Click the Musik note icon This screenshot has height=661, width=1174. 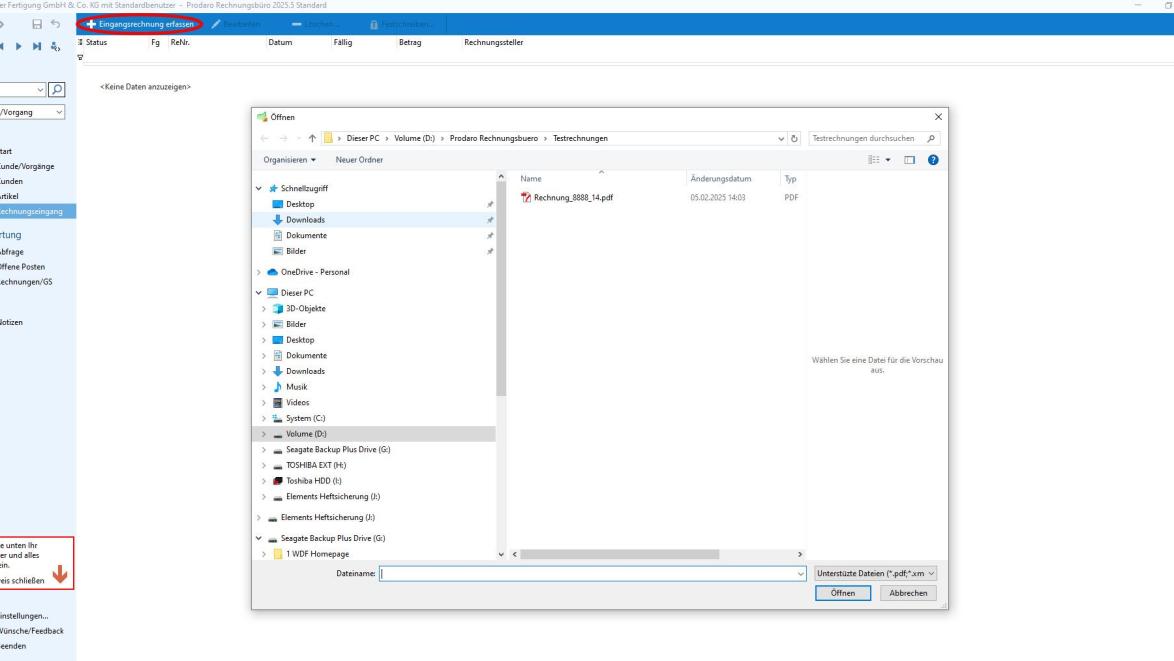tap(278, 387)
